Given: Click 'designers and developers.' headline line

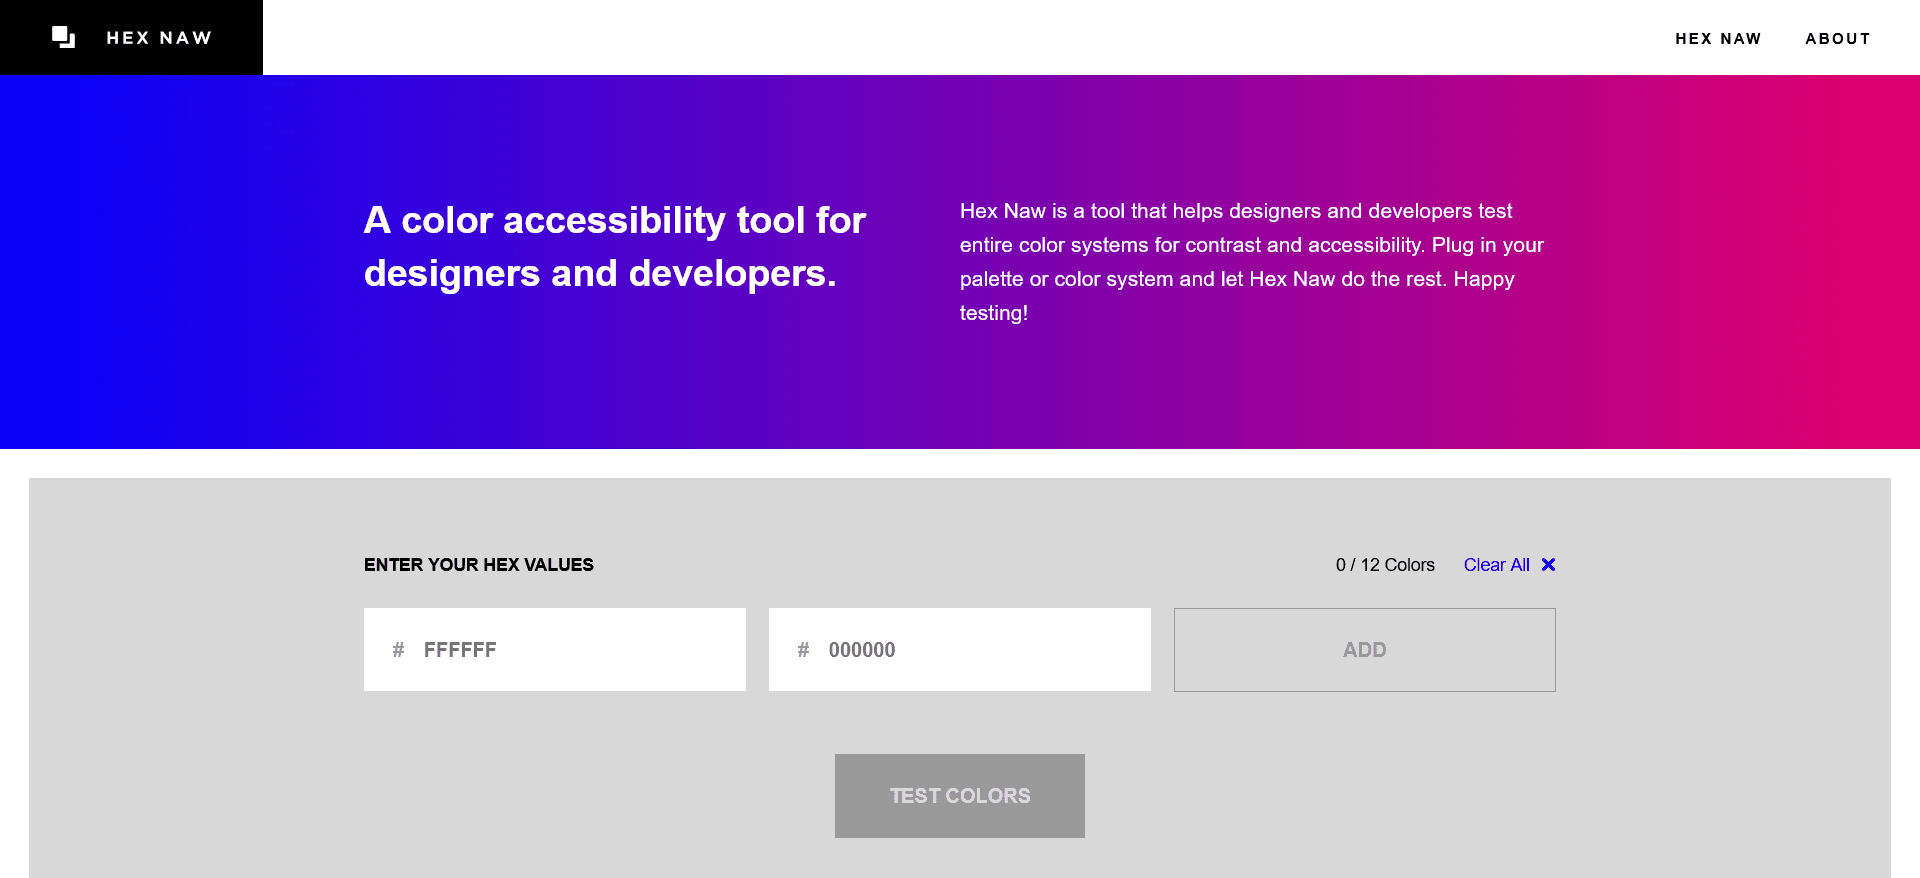Looking at the screenshot, I should pos(599,274).
